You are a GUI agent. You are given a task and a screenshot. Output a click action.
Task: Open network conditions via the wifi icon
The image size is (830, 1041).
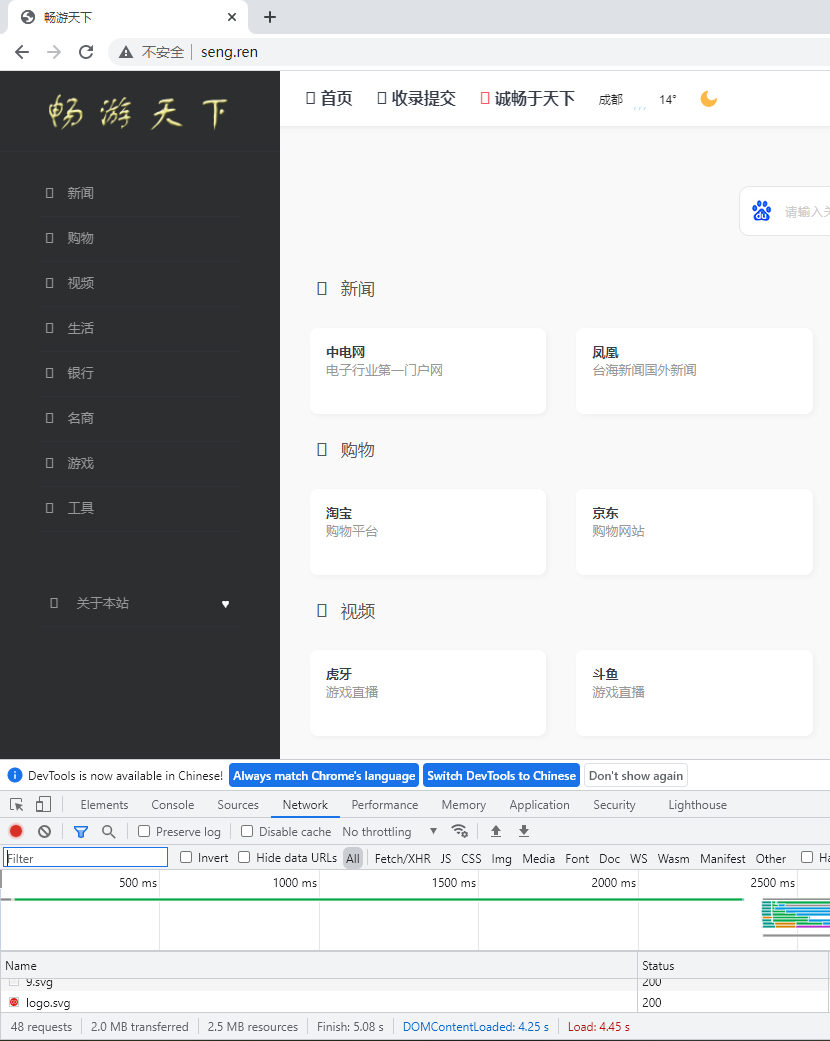click(460, 831)
